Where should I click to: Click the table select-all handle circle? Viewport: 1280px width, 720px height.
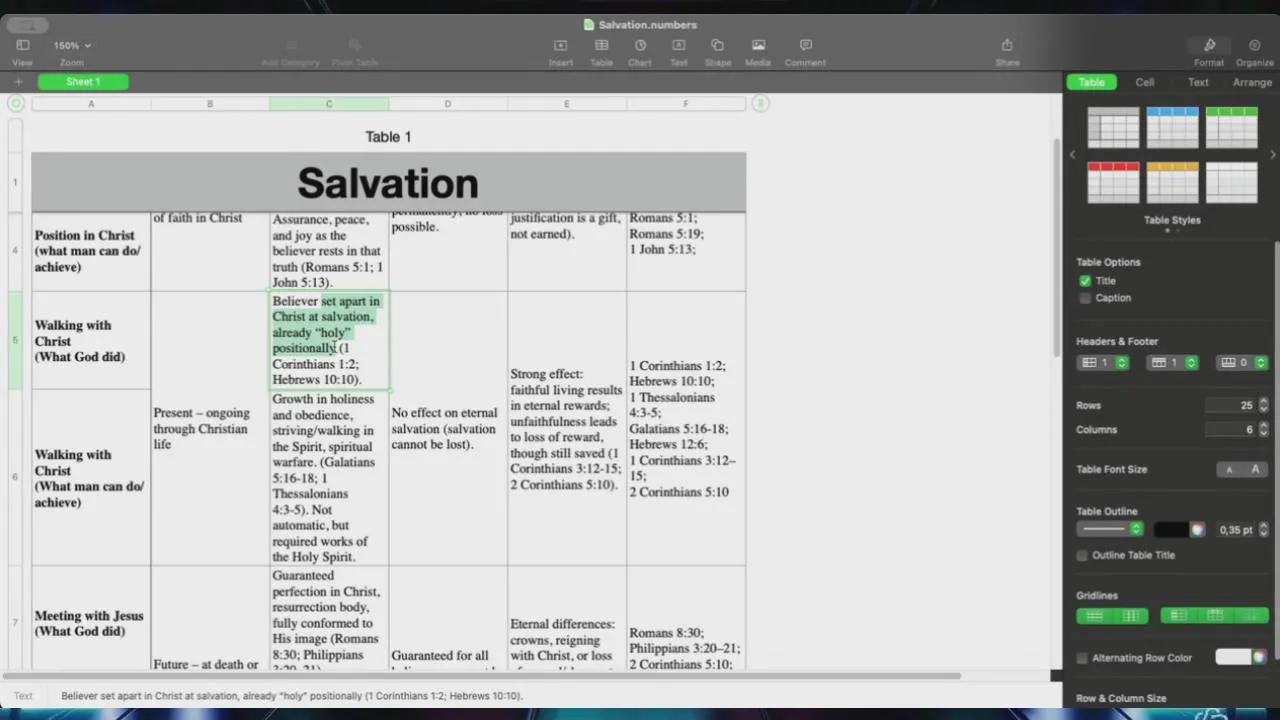point(16,103)
